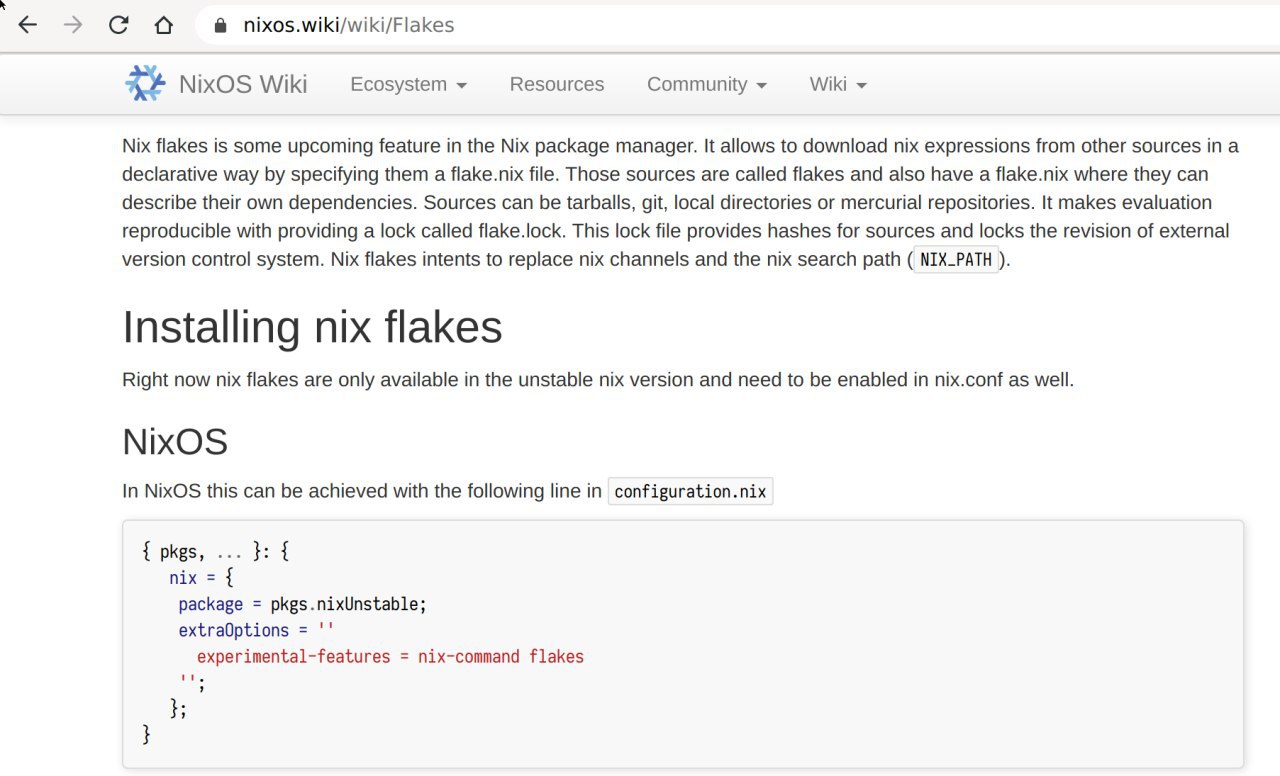Expand the Ecosystem dropdown menu
Viewport: 1280px width, 776px height.
coord(408,84)
